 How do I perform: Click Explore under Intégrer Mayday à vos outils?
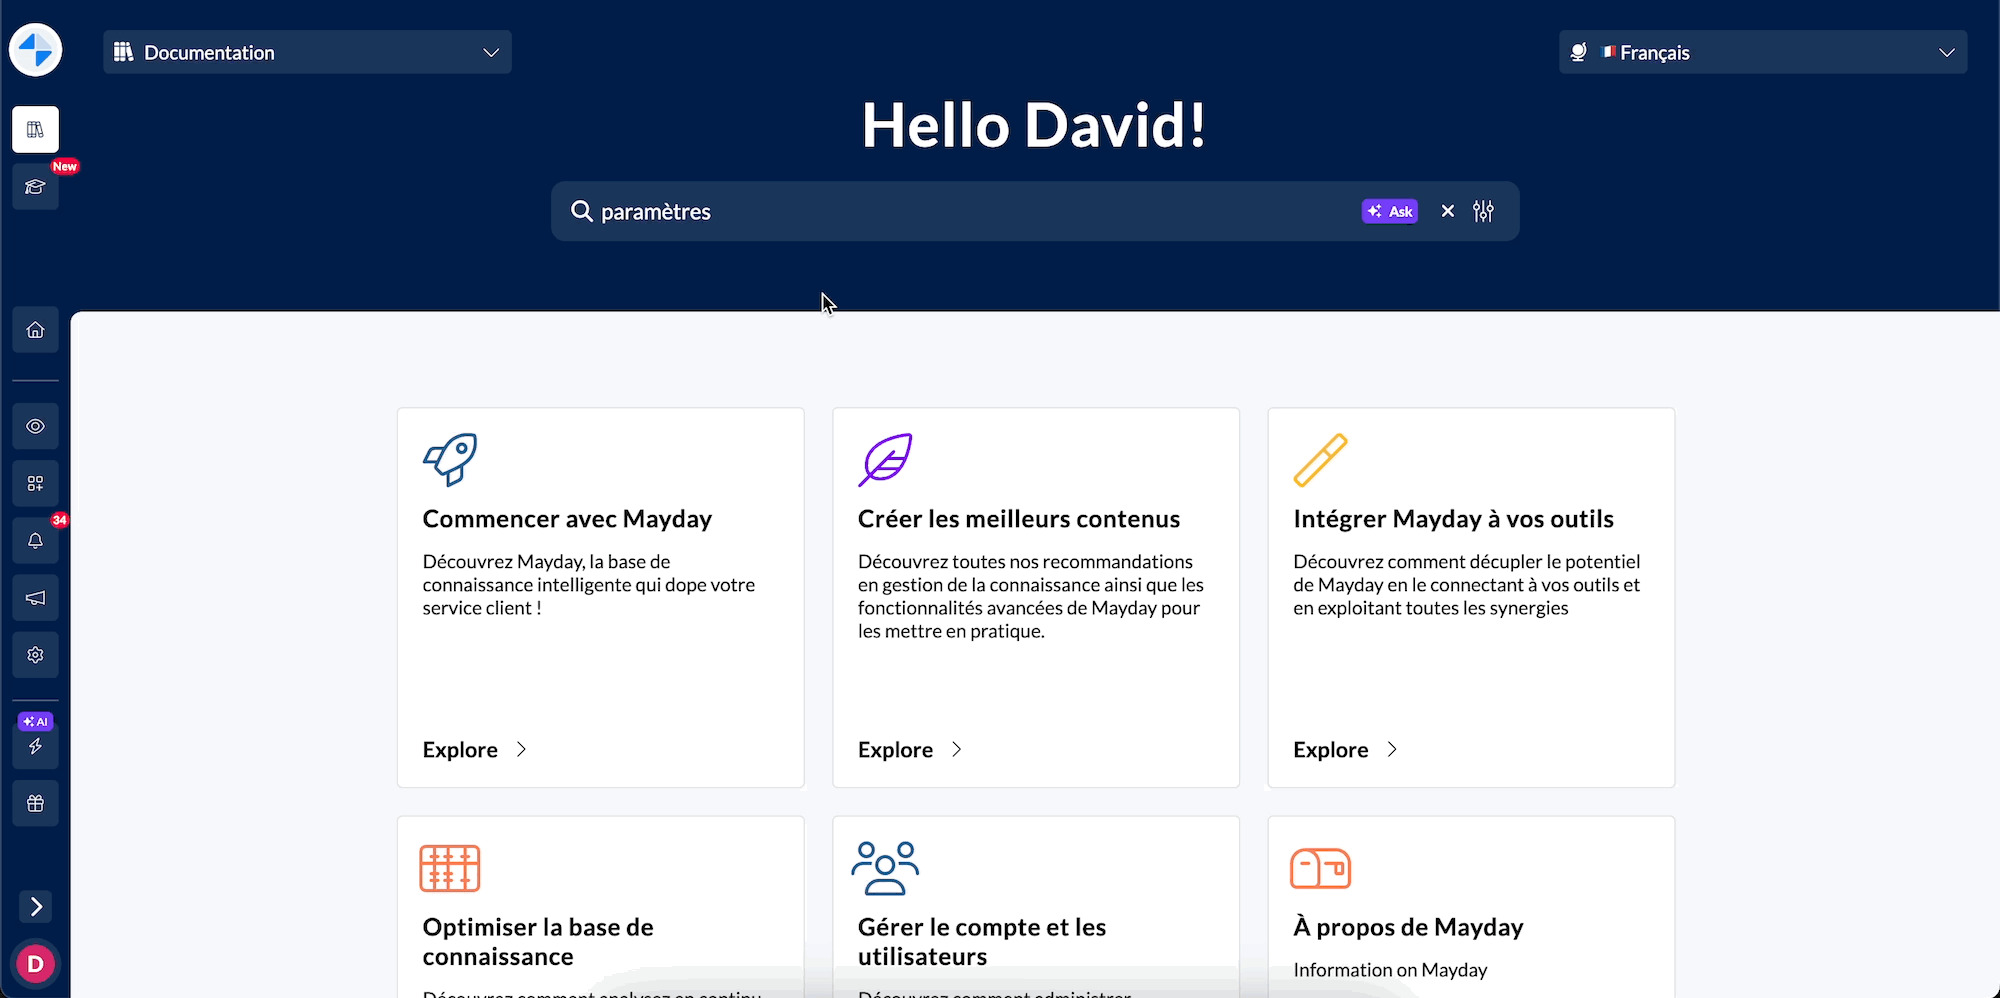tap(1345, 750)
